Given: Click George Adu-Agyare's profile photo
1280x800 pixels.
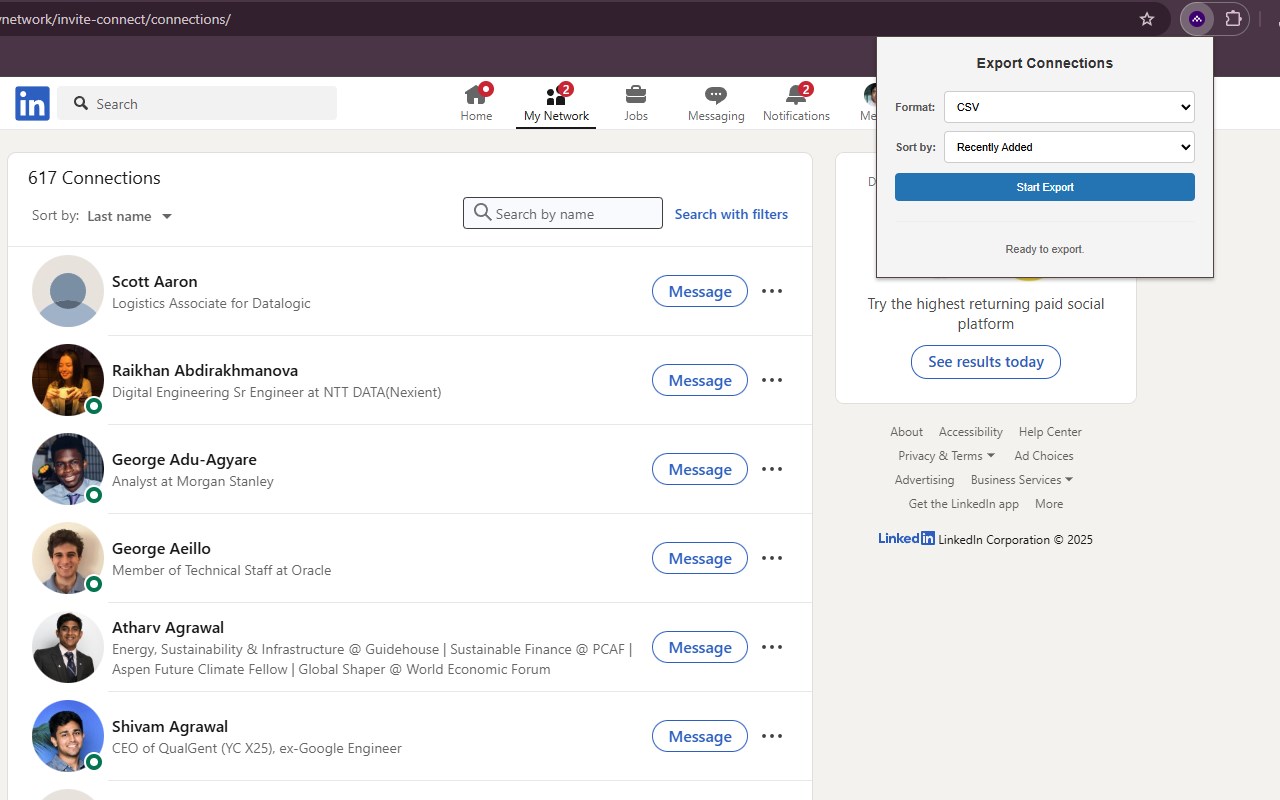Looking at the screenshot, I should [x=68, y=469].
